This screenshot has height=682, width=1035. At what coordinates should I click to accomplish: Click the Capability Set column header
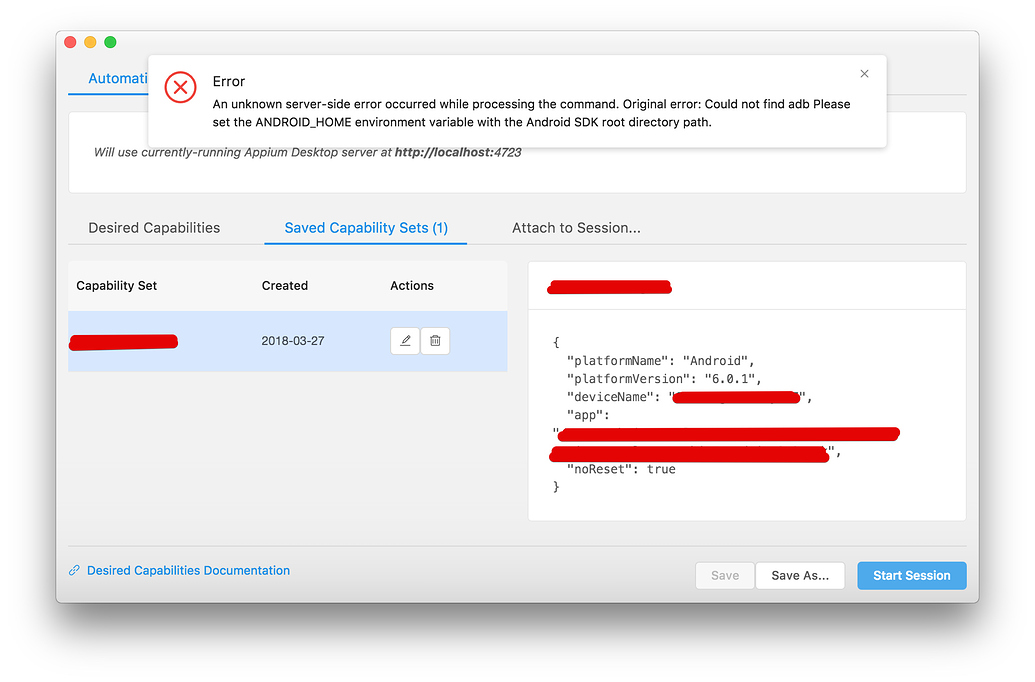(x=117, y=285)
